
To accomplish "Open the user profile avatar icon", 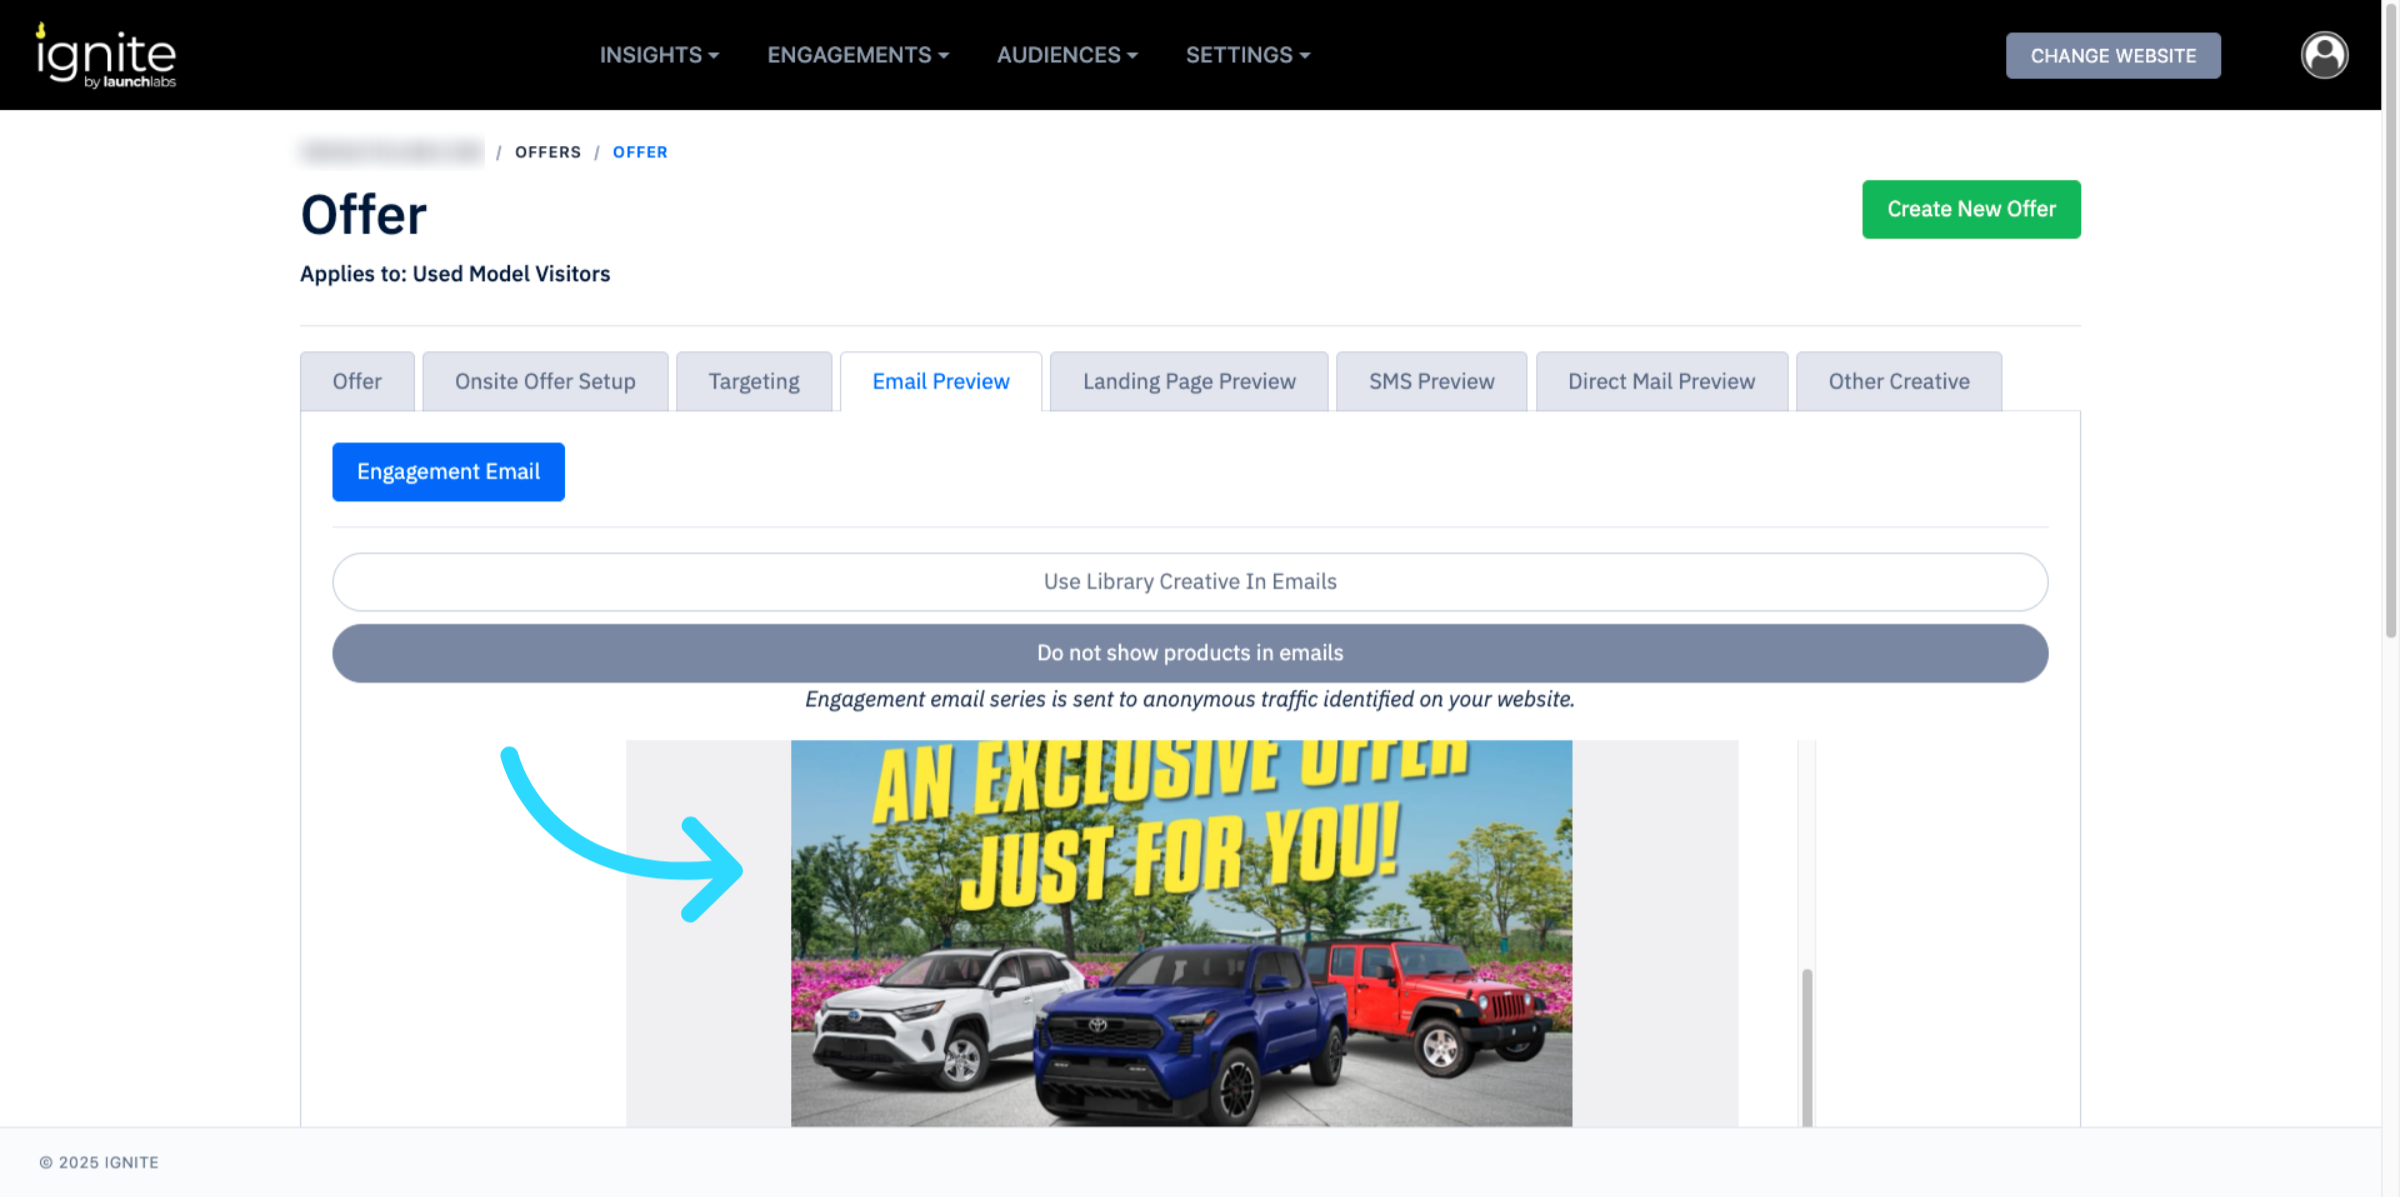I will click(2323, 55).
